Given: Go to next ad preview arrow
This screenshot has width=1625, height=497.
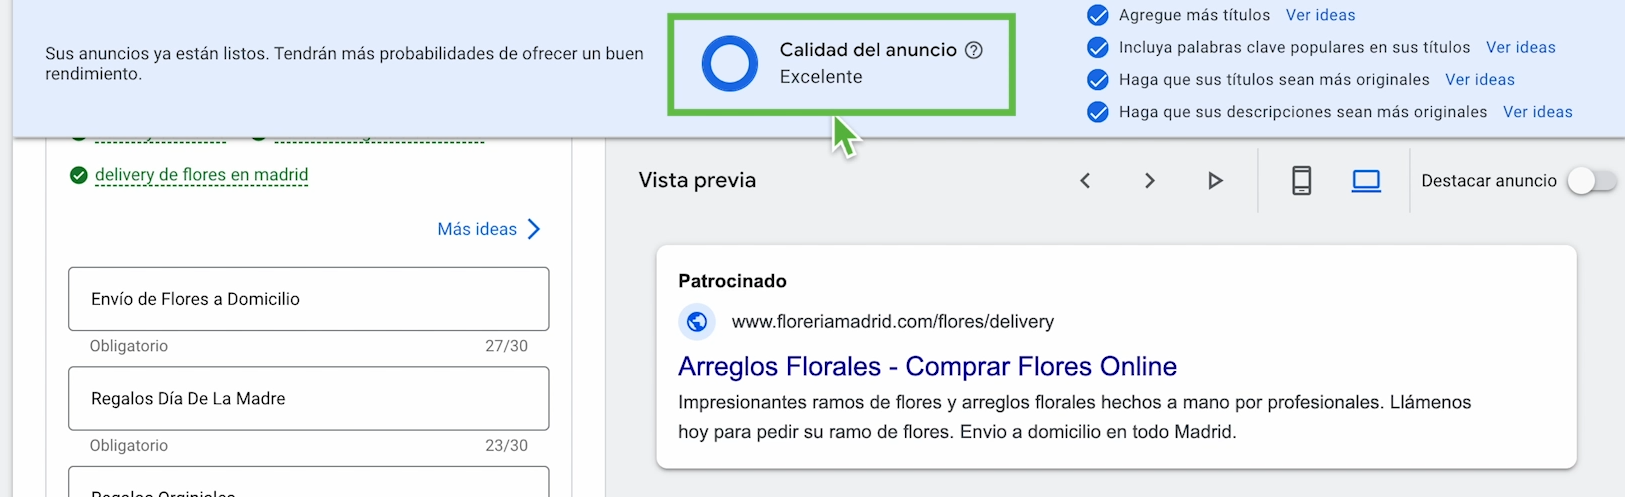Looking at the screenshot, I should (1150, 181).
